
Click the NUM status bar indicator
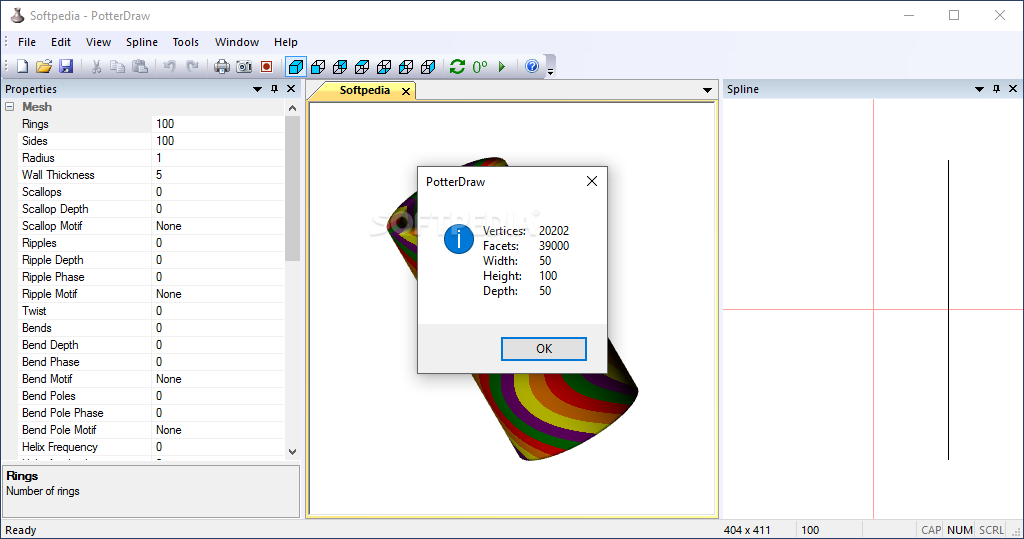[x=960, y=530]
